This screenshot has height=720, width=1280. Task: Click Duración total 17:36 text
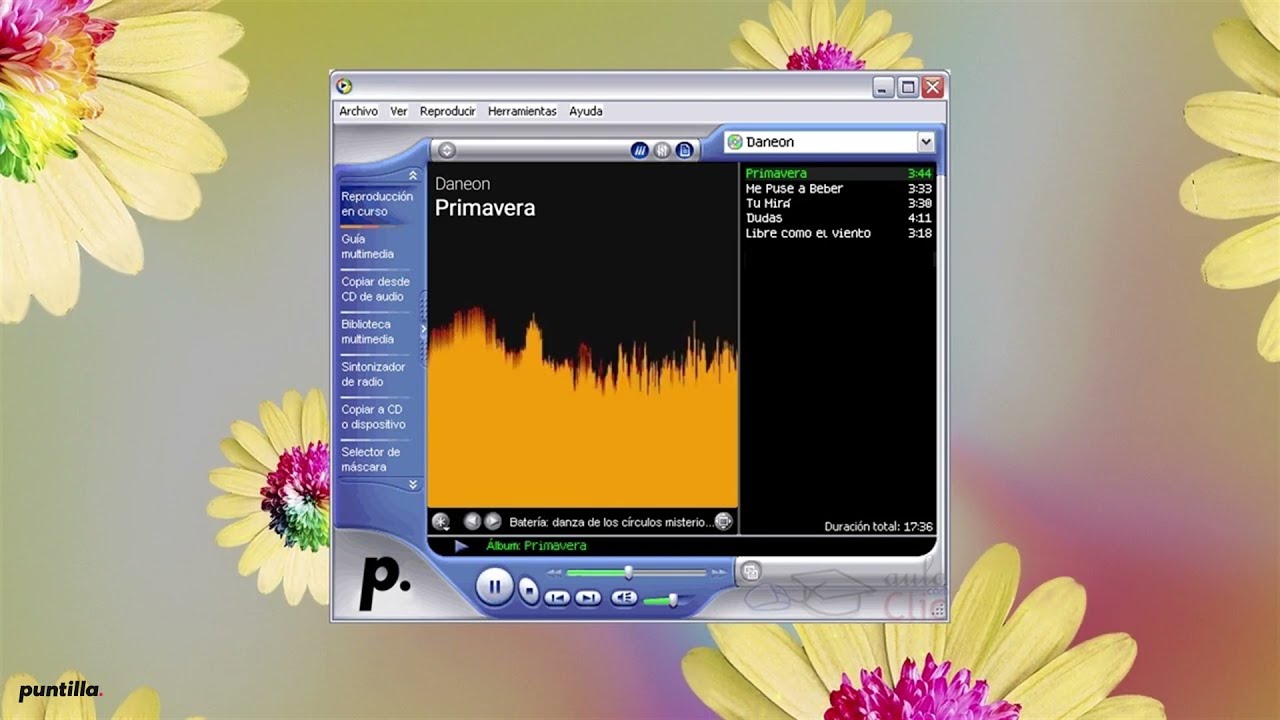click(x=878, y=526)
